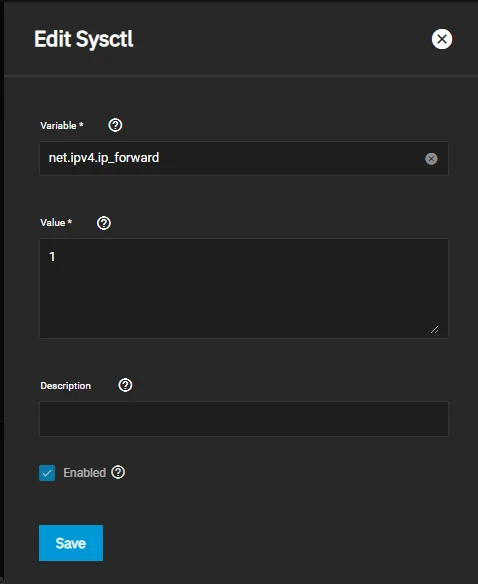Click the Edit Sysctl heading
The image size is (478, 584).
coord(84,39)
